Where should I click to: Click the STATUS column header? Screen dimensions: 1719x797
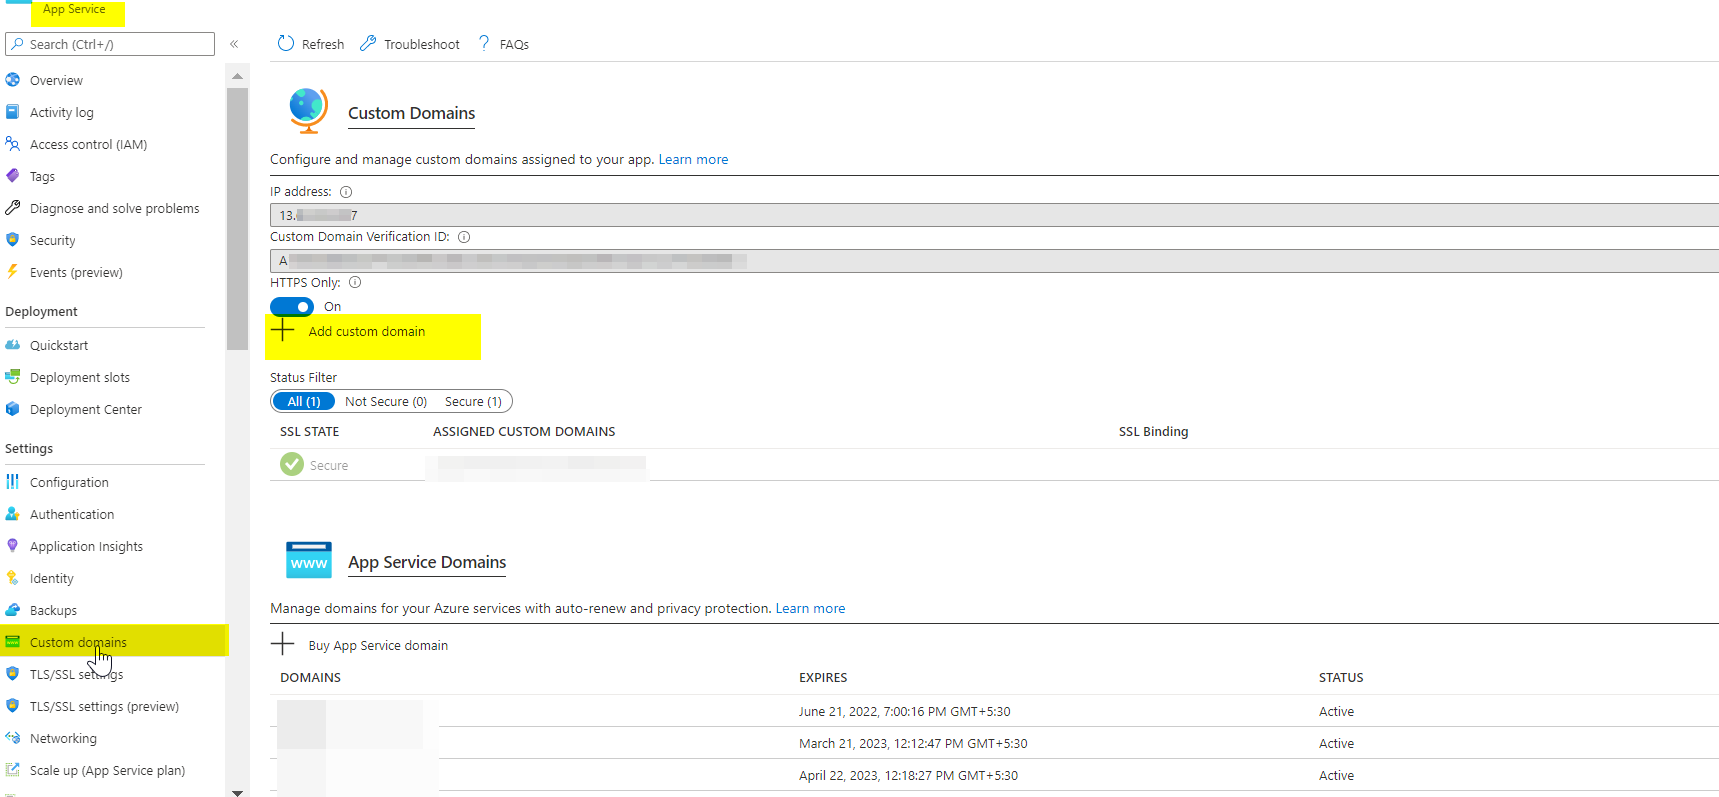tap(1341, 677)
